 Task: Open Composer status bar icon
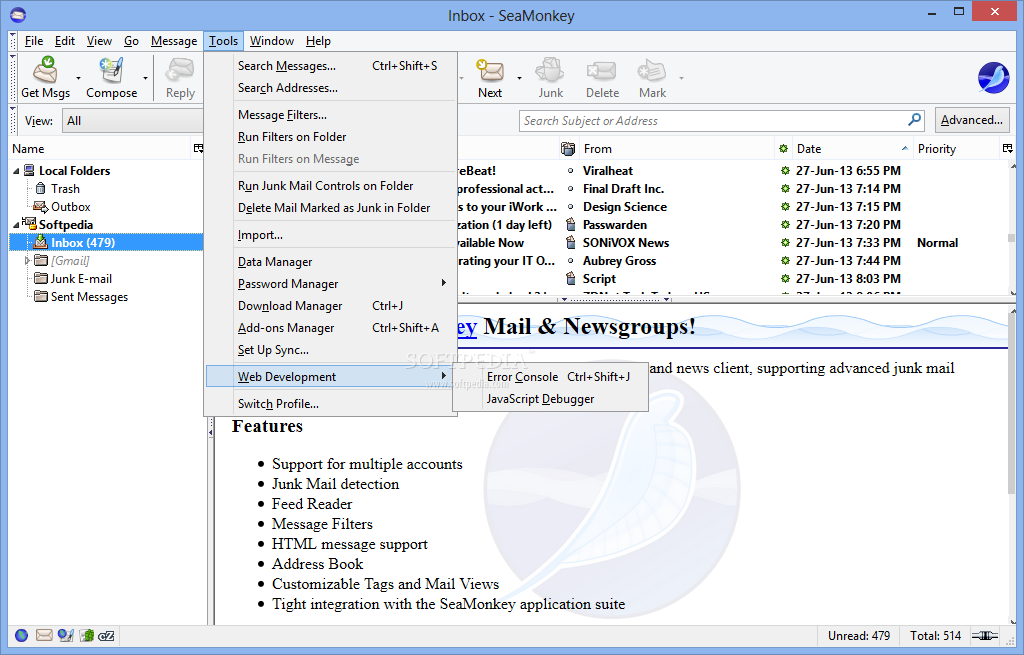point(65,635)
